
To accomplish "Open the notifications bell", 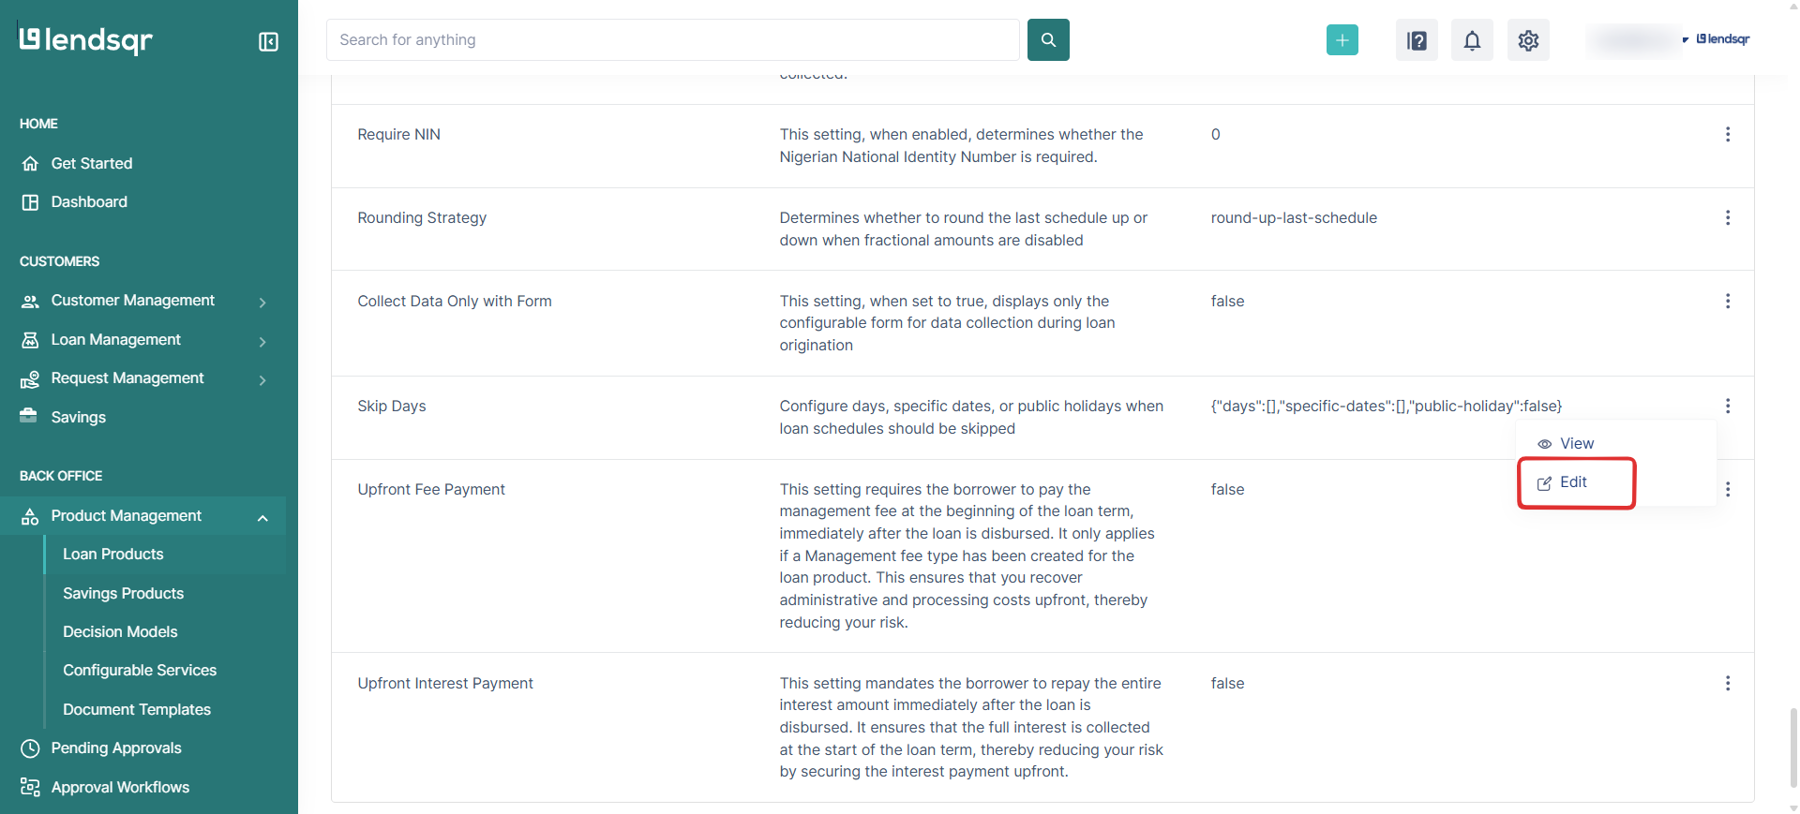I will click(1472, 40).
